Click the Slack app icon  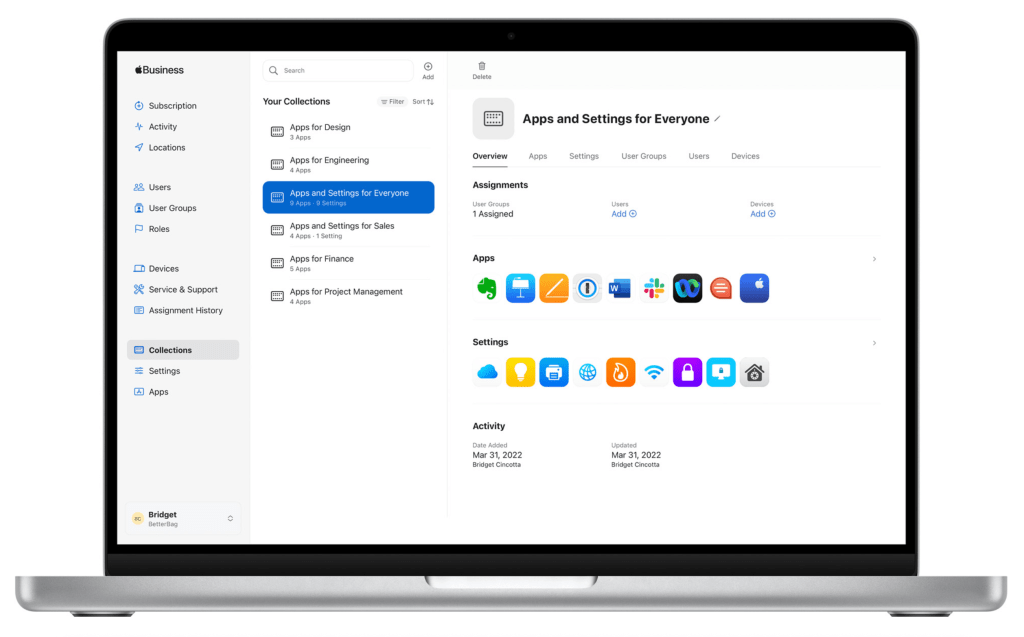click(x=654, y=289)
